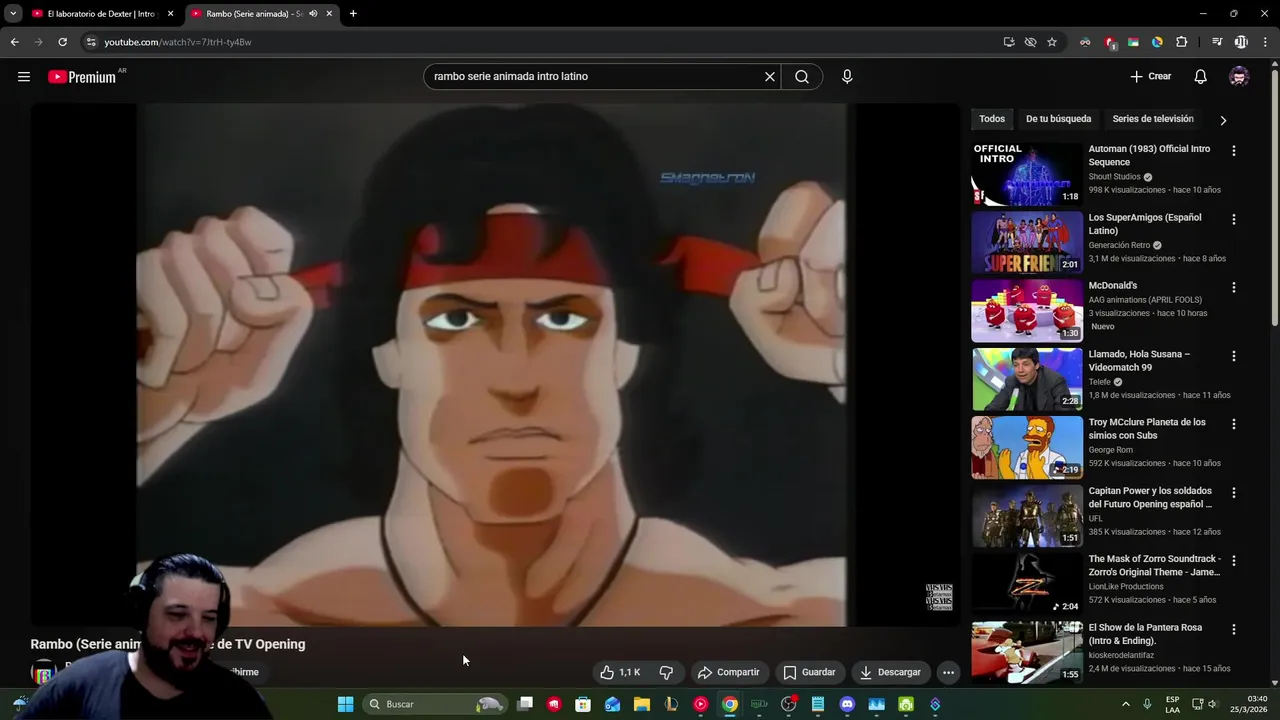
Task: Click the youtube.com address bar
Action: coord(540,42)
